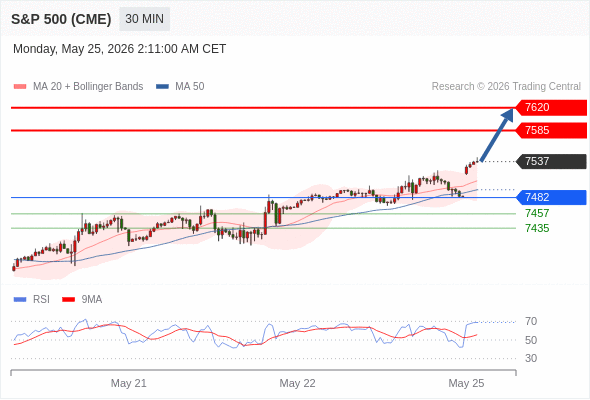Viewport: 590px width, 400px height.
Task: Select the May 21 date axis label
Action: pyautogui.click(x=129, y=383)
